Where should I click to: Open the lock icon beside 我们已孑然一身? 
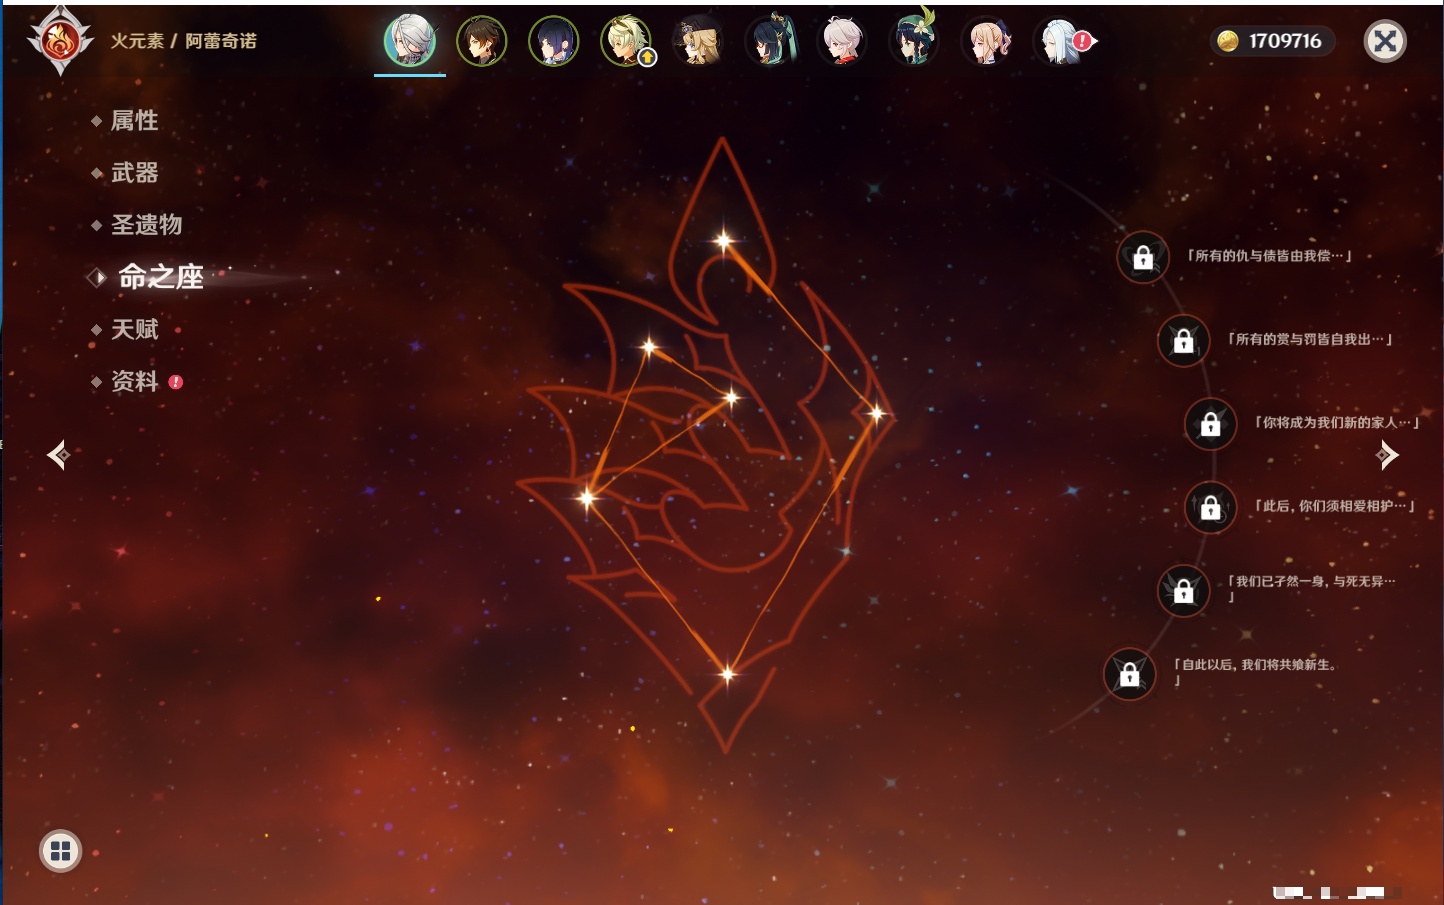click(x=1183, y=590)
